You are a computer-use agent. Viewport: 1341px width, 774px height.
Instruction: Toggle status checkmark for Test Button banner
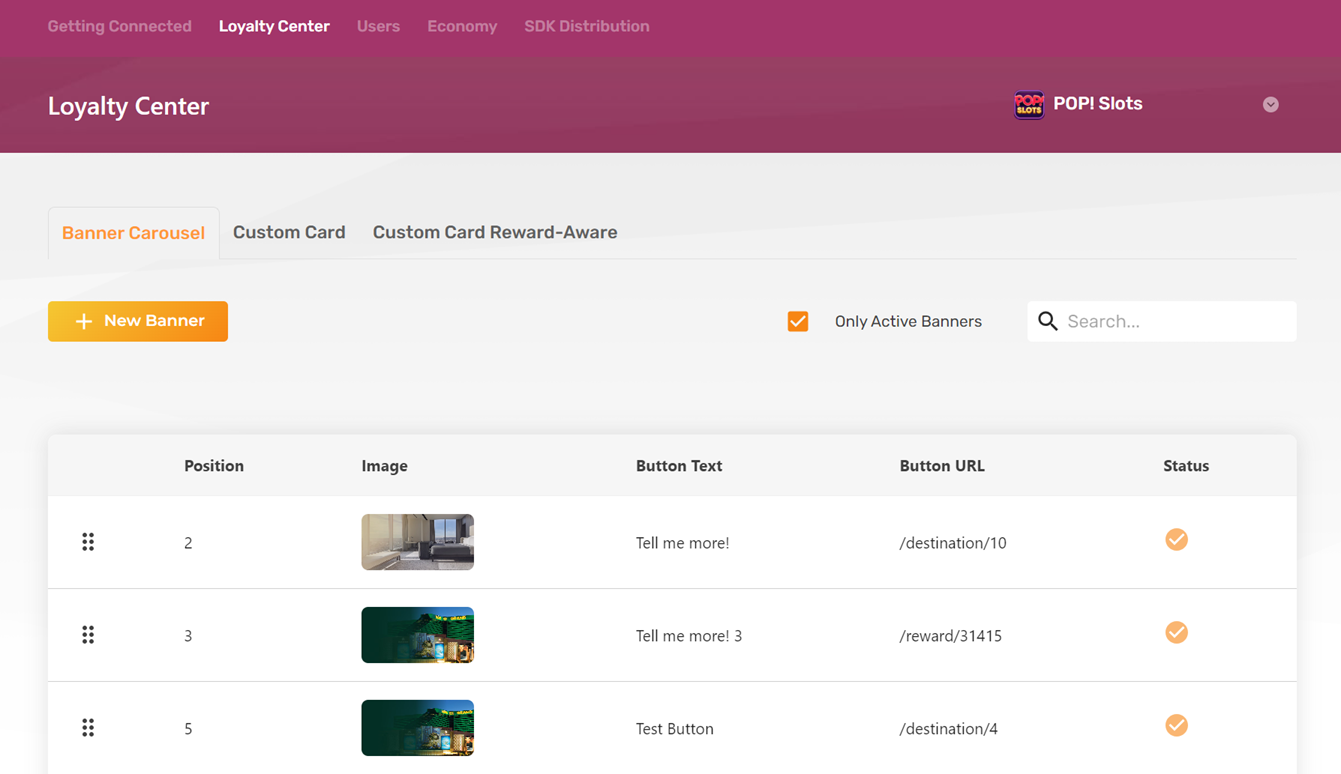1176,726
